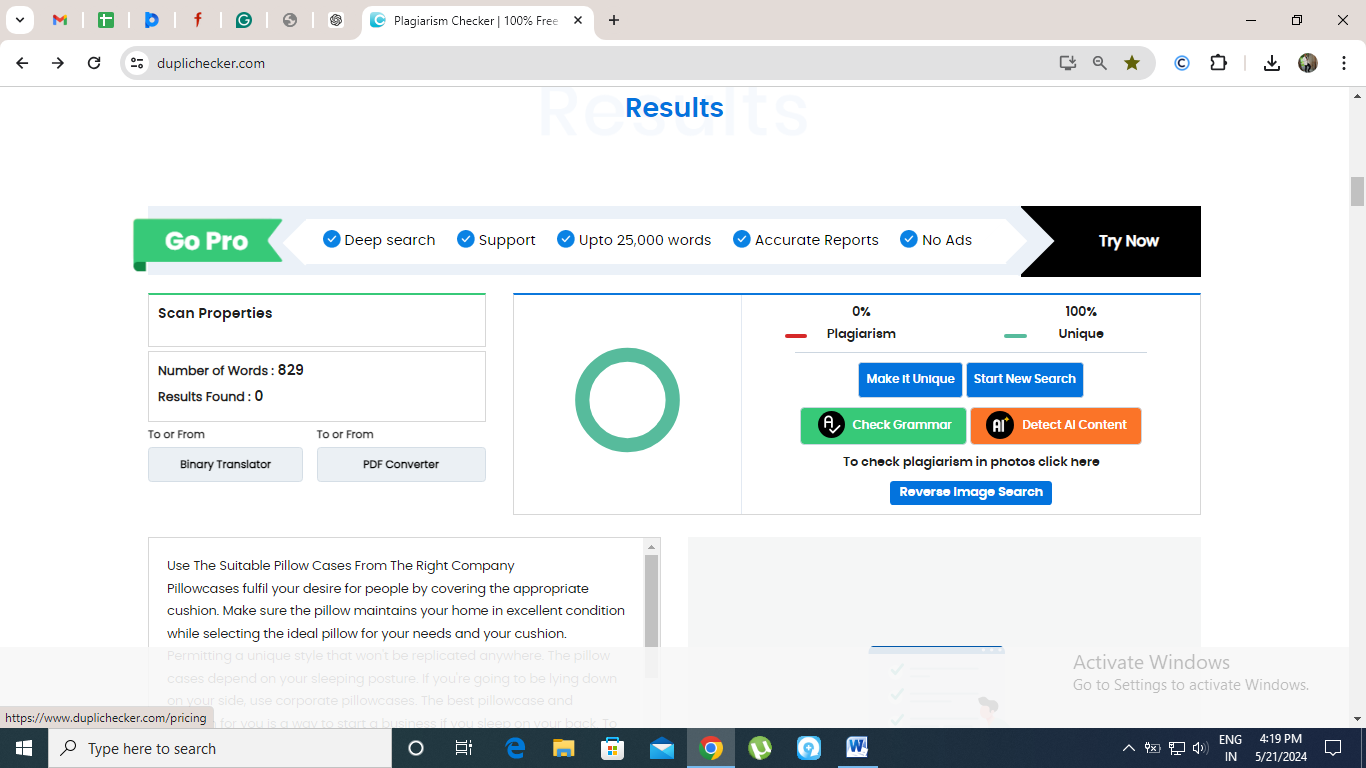
Task: Click Start New Search button
Action: 1025,379
